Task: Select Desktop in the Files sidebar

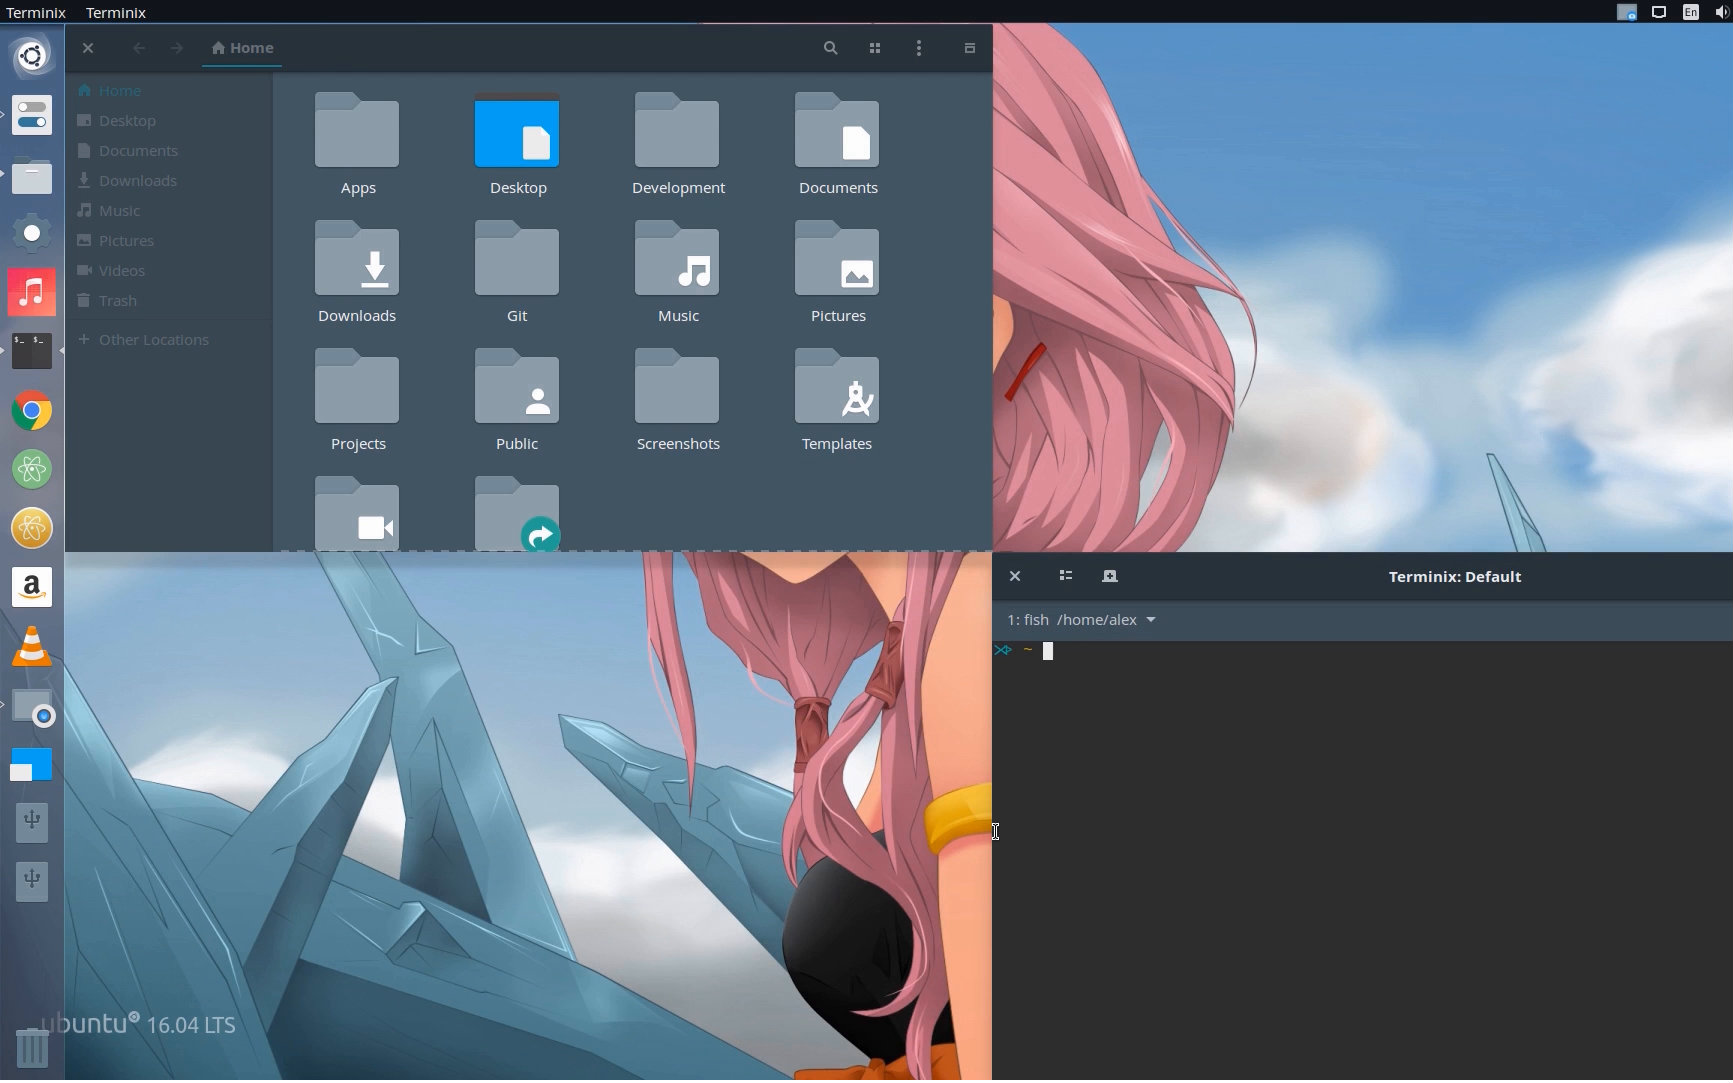Action: click(169, 120)
